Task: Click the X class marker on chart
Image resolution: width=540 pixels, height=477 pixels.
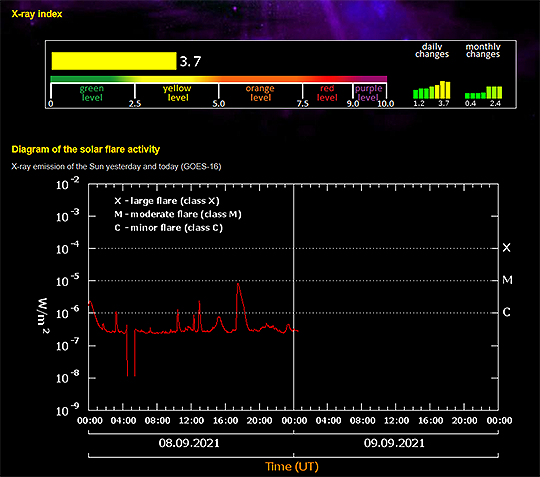Action: pos(506,248)
